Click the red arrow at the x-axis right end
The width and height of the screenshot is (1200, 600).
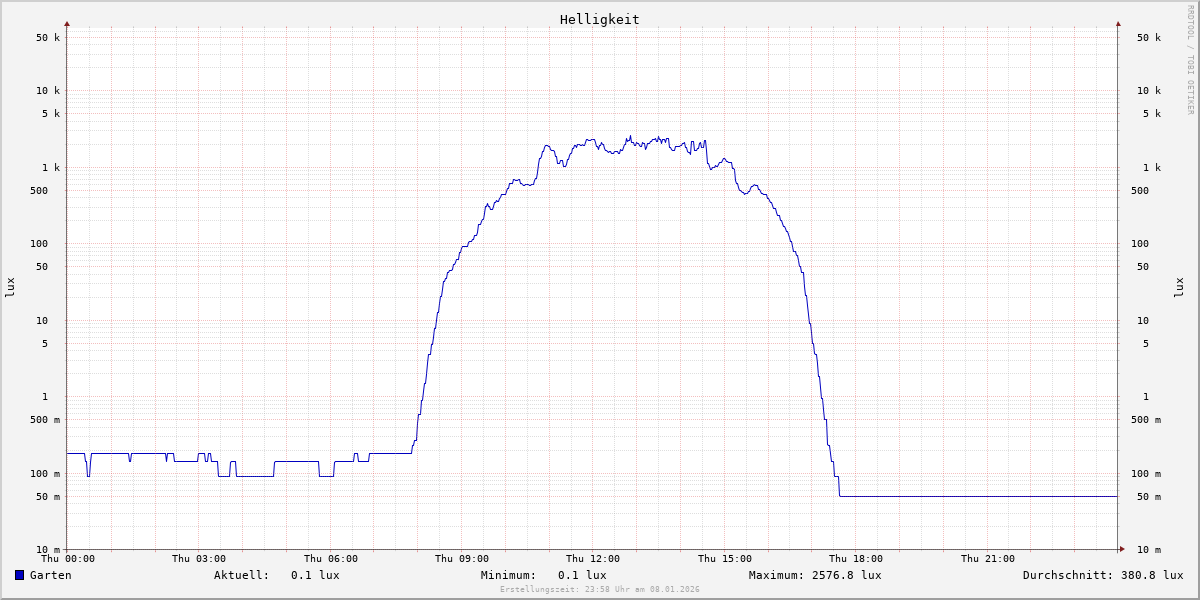click(1122, 549)
